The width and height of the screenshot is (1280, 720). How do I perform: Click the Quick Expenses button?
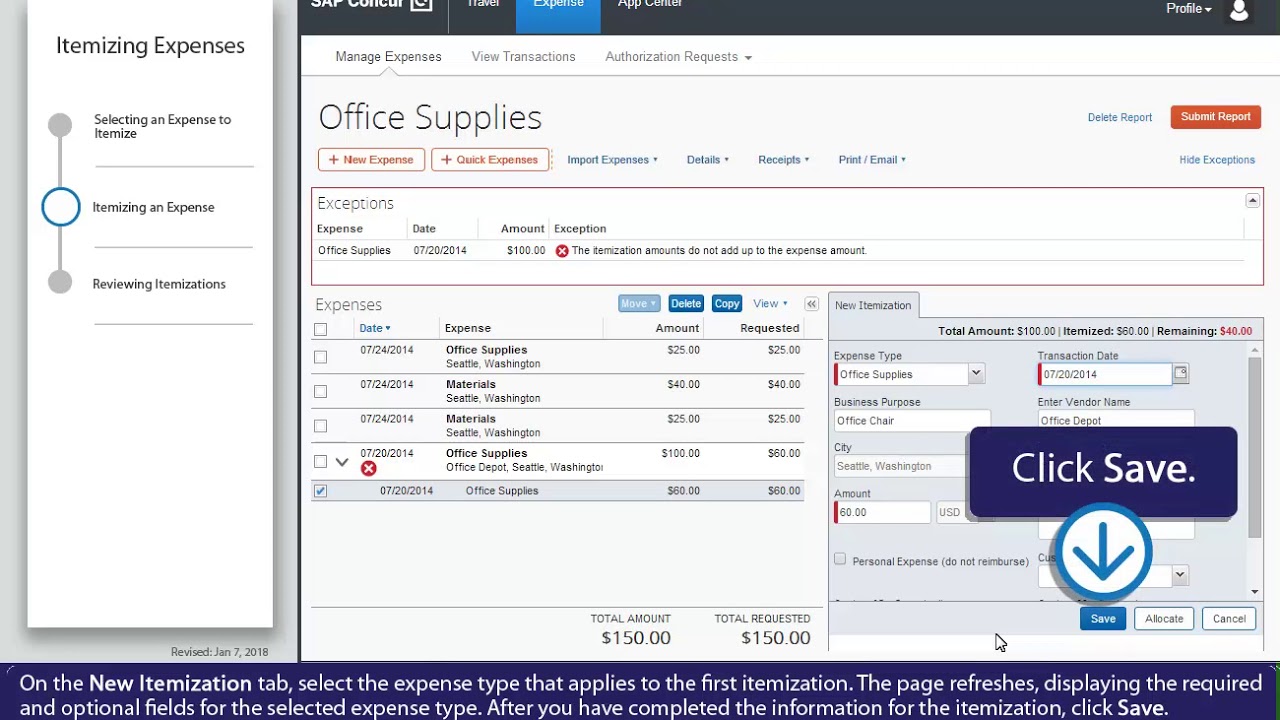490,160
